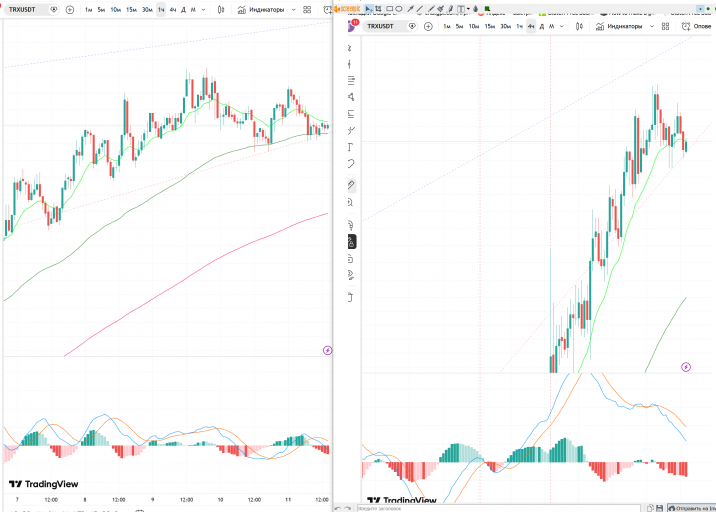Image resolution: width=716 pixels, height=512 pixels.
Task: Select the crop tool in screenshot toolbar
Action: (x=378, y=9)
